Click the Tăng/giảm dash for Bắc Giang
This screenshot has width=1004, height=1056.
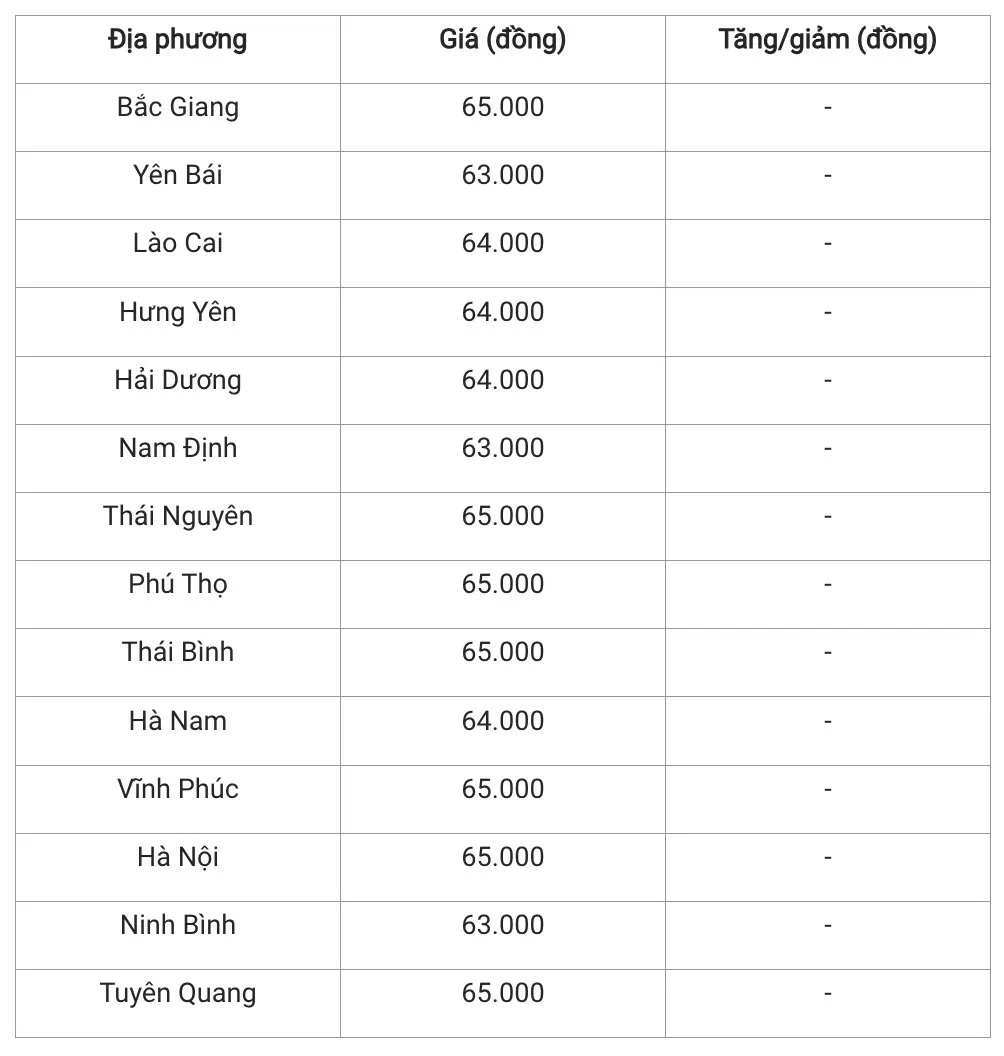tap(827, 107)
